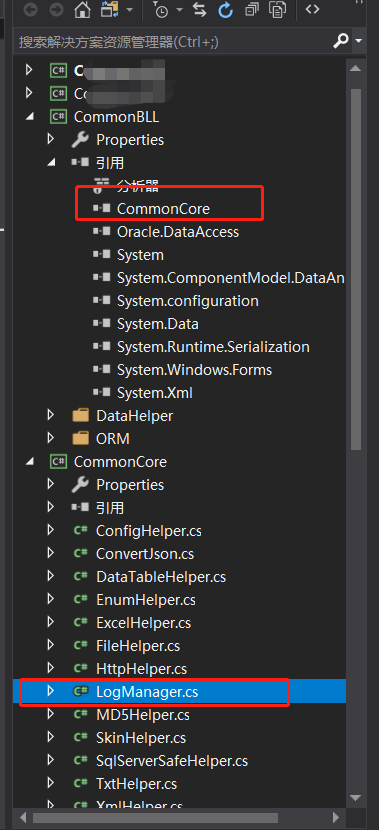Image resolution: width=379 pixels, height=830 pixels.
Task: Click the LogManager.cs file icon
Action: [80, 691]
